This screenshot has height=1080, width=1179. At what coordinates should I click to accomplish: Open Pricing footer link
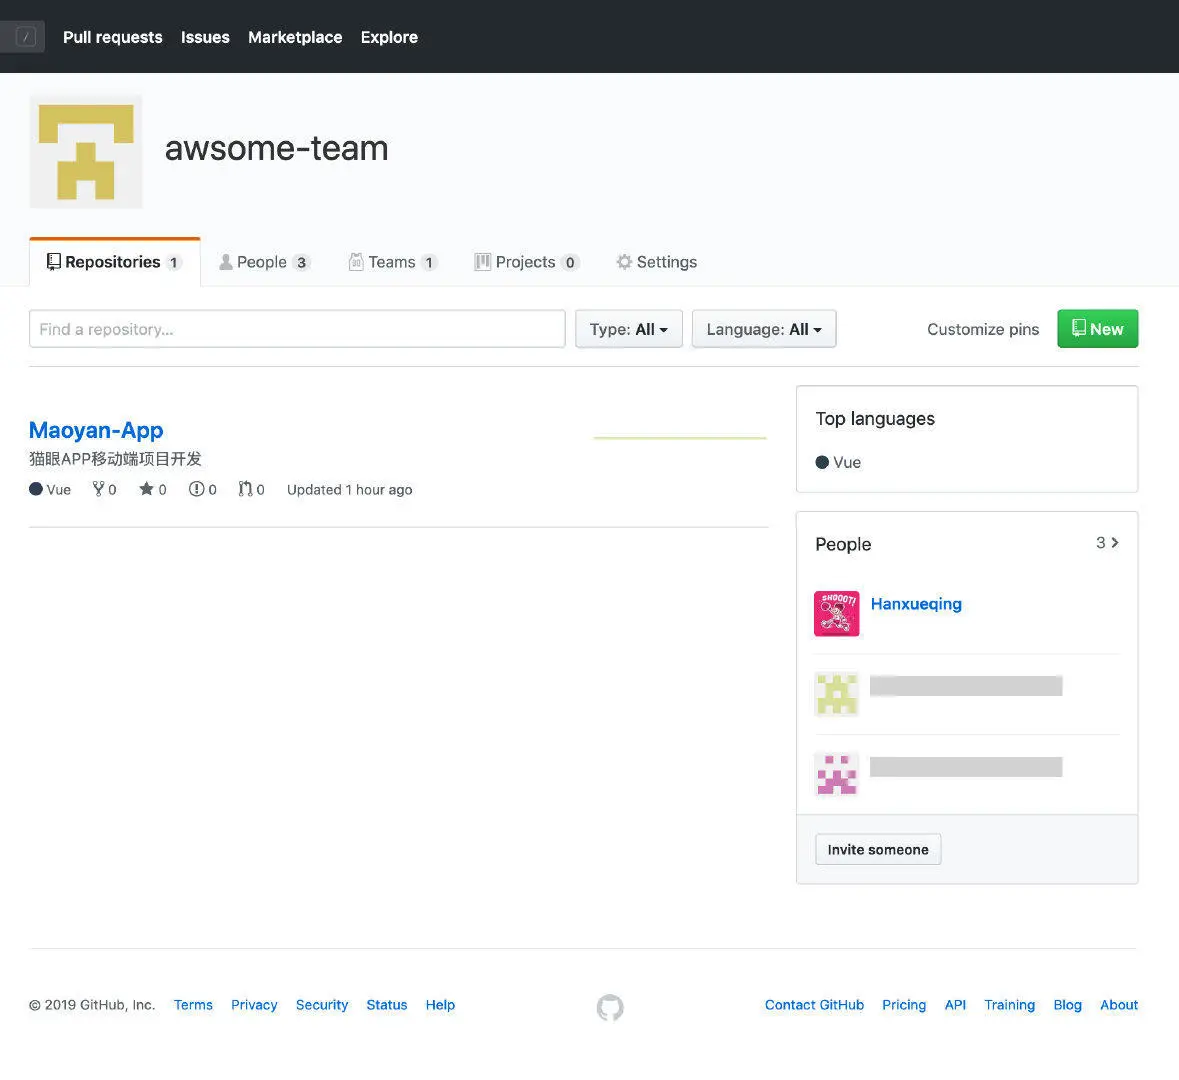click(x=904, y=1005)
